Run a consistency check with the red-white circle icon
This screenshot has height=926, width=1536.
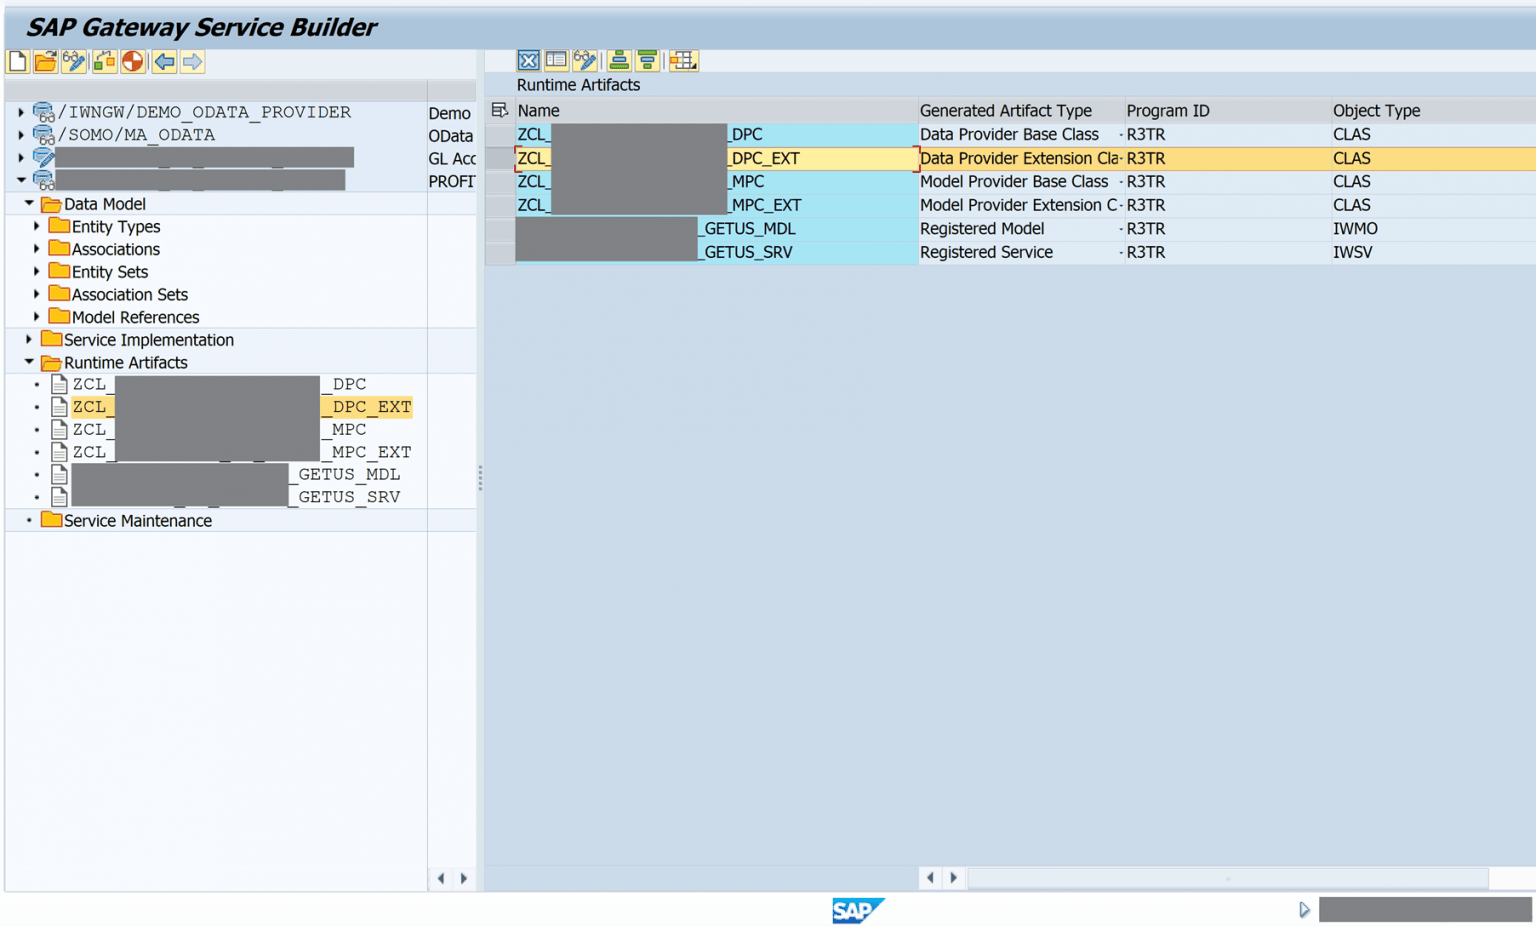131,61
